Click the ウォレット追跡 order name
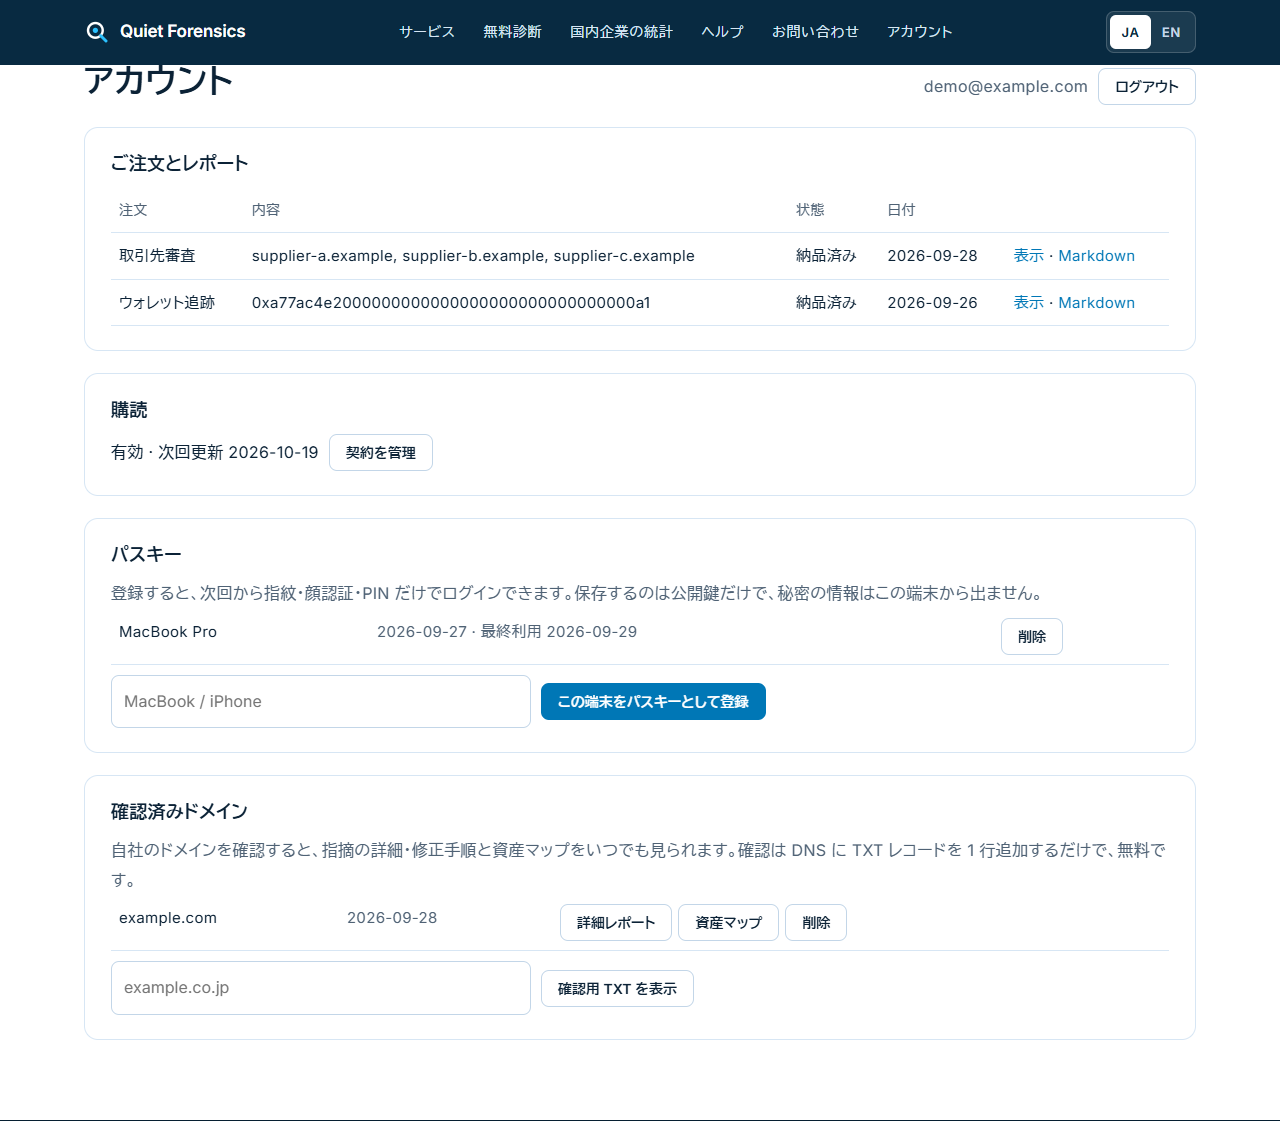The image size is (1280, 1121). 167,303
